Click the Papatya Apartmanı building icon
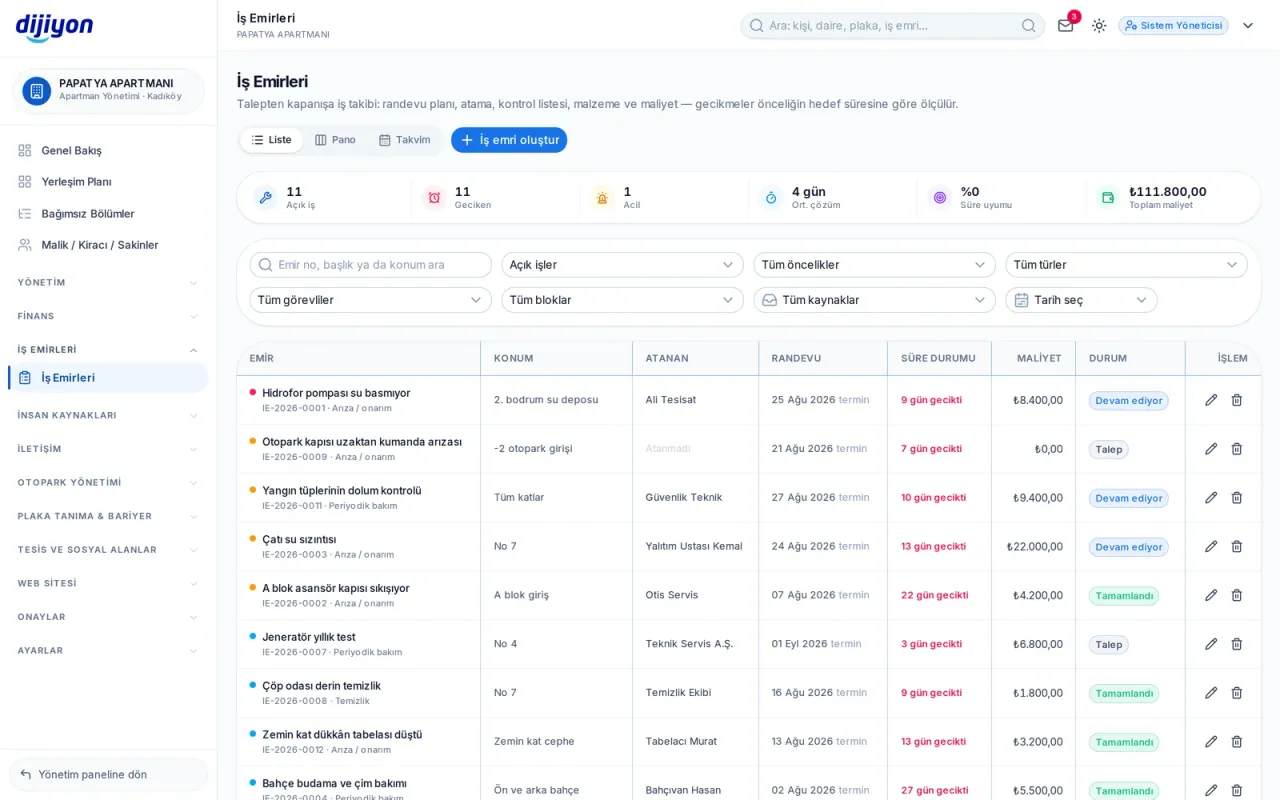 pos(37,91)
